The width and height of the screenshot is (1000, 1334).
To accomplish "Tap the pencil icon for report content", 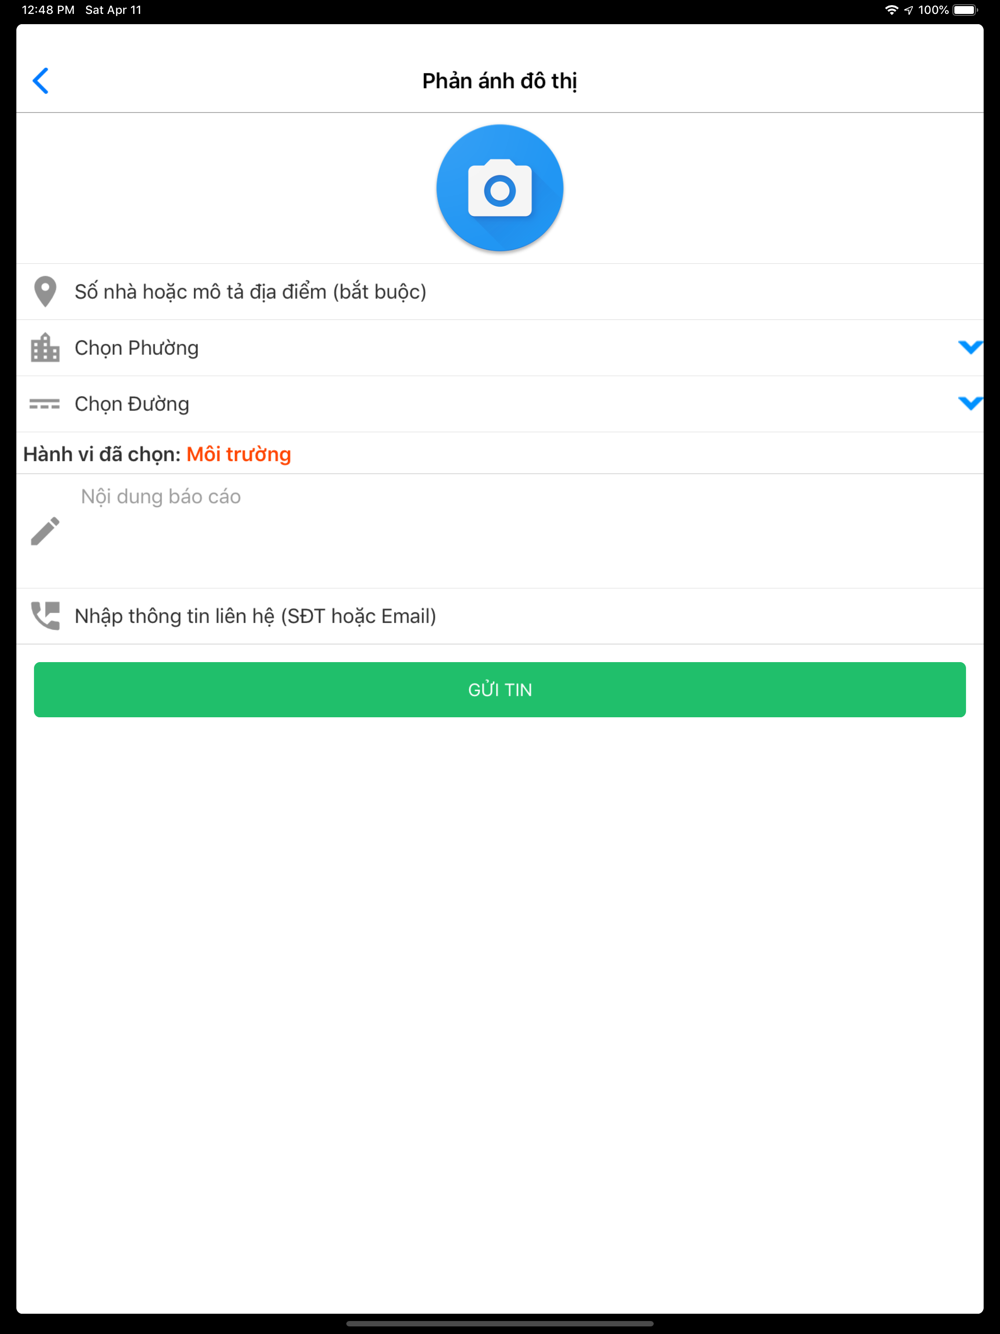I will pyautogui.click(x=45, y=531).
